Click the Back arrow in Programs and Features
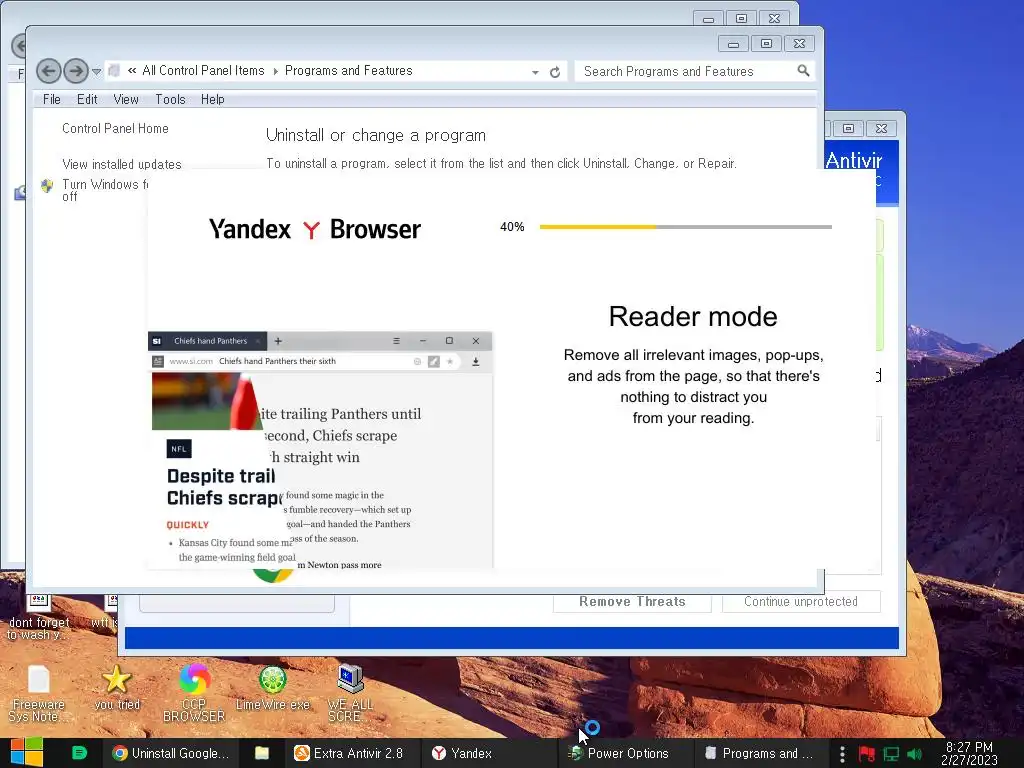Viewport: 1024px width, 768px height. pyautogui.click(x=48, y=71)
